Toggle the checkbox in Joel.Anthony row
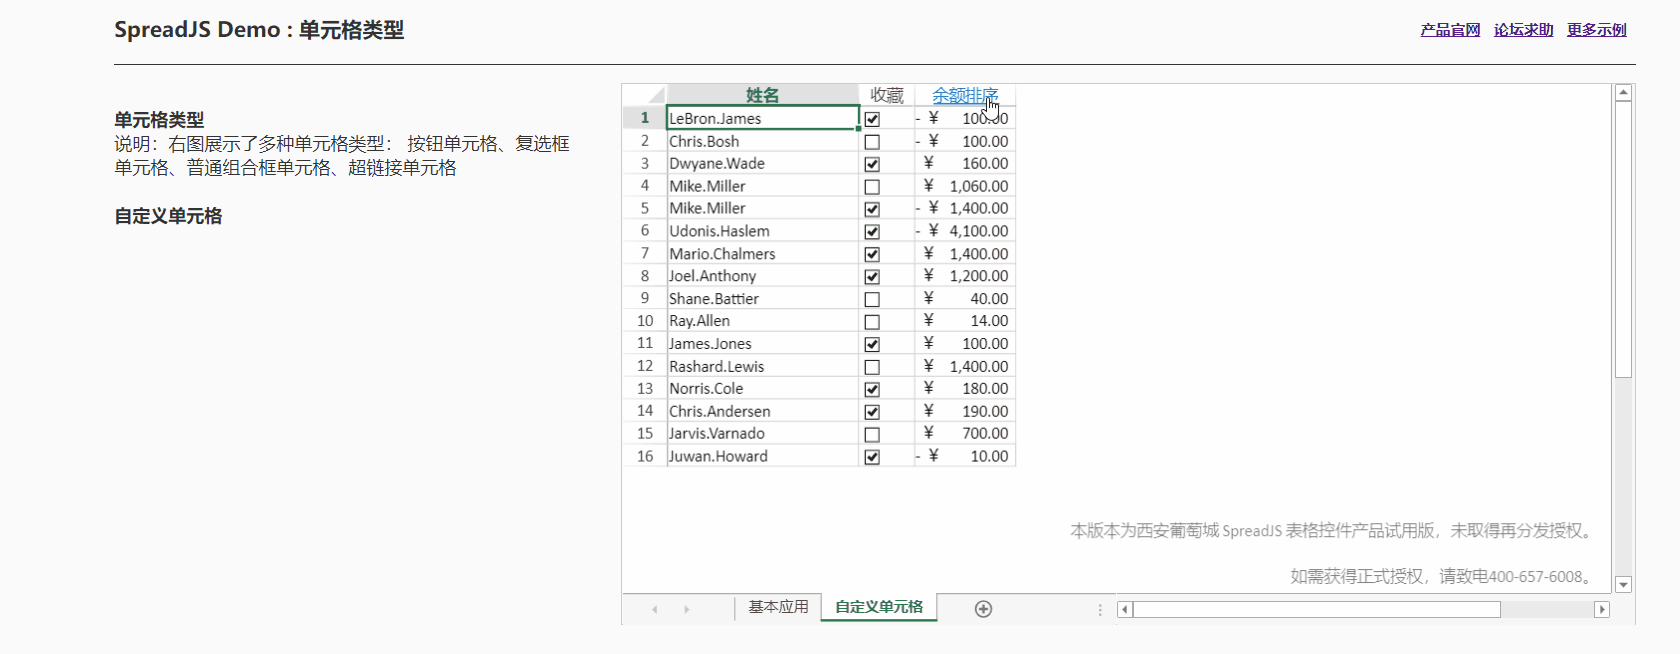Viewport: 1680px width, 654px height. 872,277
